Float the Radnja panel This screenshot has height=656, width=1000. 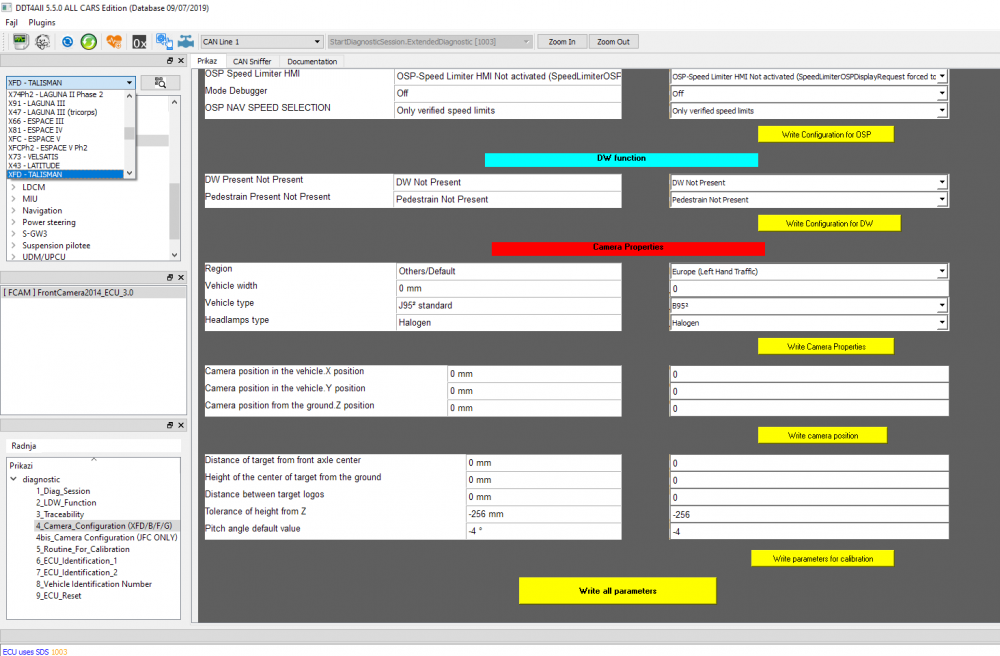point(170,425)
